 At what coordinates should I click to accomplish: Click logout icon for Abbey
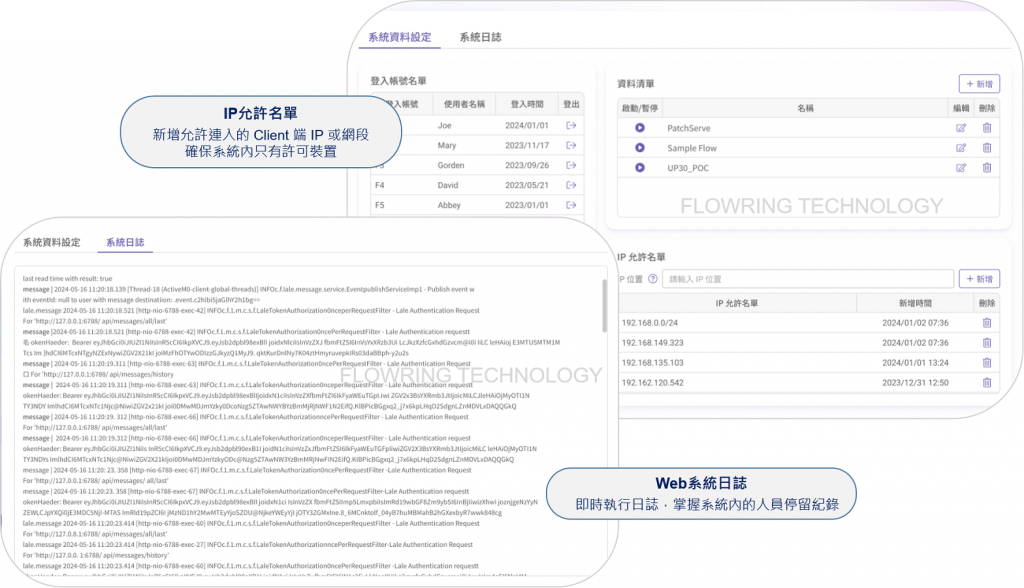pyautogui.click(x=571, y=206)
